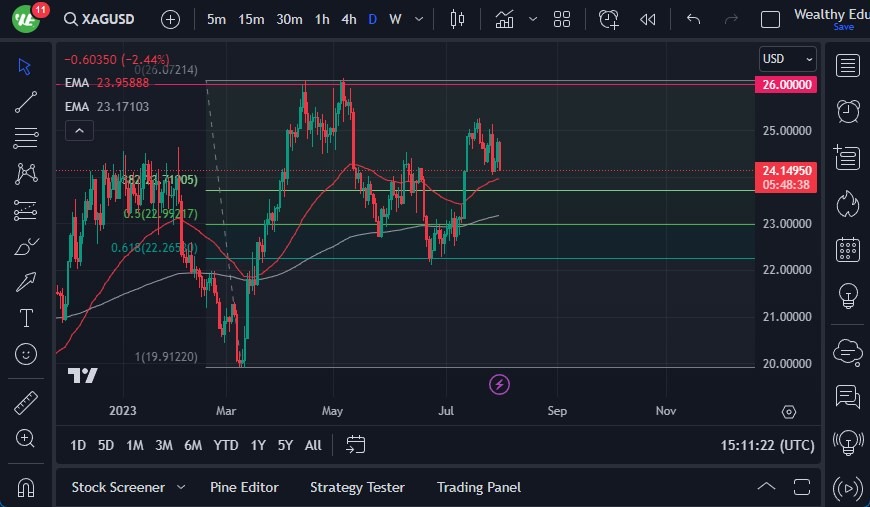Open the calendar icon in right sidebar
The width and height of the screenshot is (870, 507).
[848, 250]
